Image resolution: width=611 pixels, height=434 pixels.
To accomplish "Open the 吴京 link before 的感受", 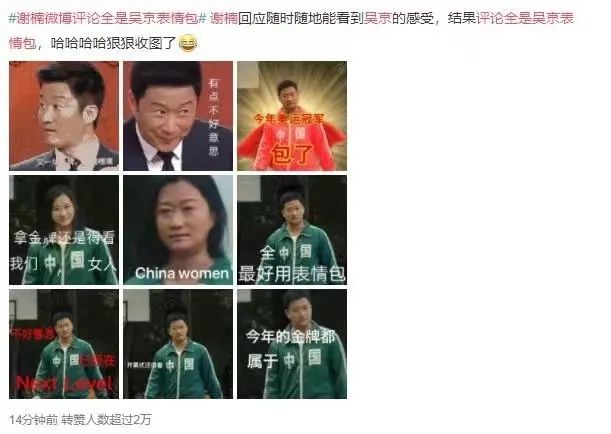I will click(x=378, y=18).
